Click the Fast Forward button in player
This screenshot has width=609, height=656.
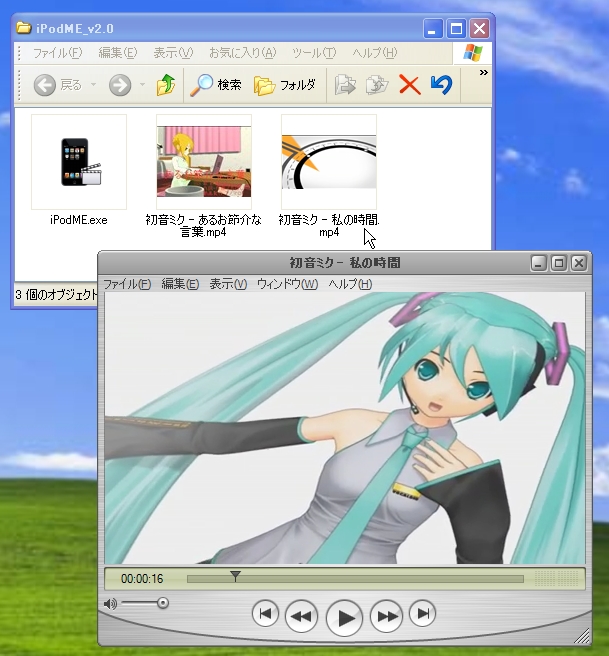[x=387, y=616]
